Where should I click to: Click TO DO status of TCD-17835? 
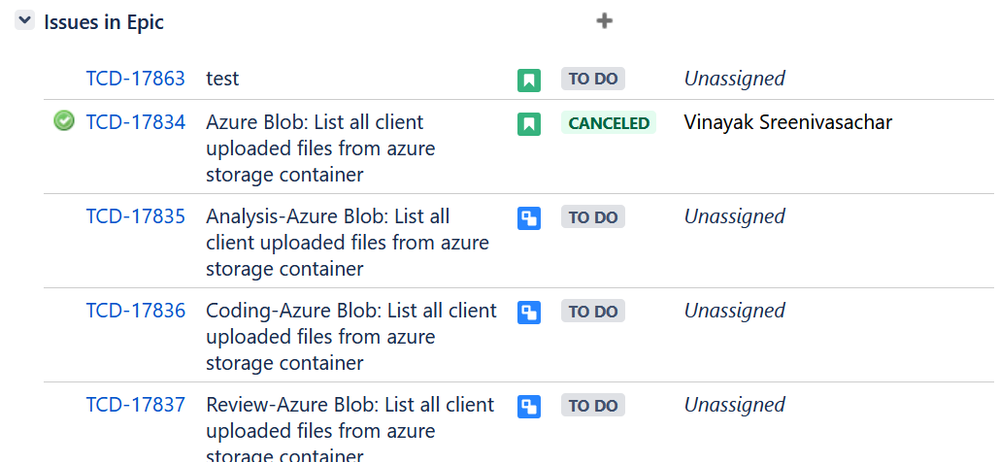click(593, 217)
